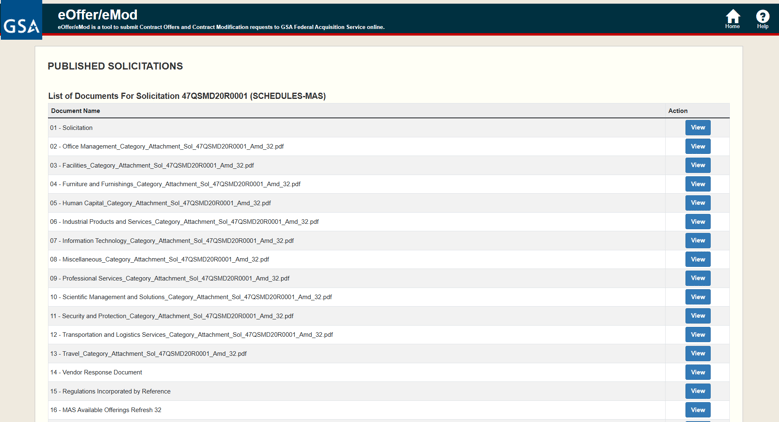Select text '16 - MAS Available Offerings Refresh 32'
The image size is (779, 422).
[x=105, y=410]
